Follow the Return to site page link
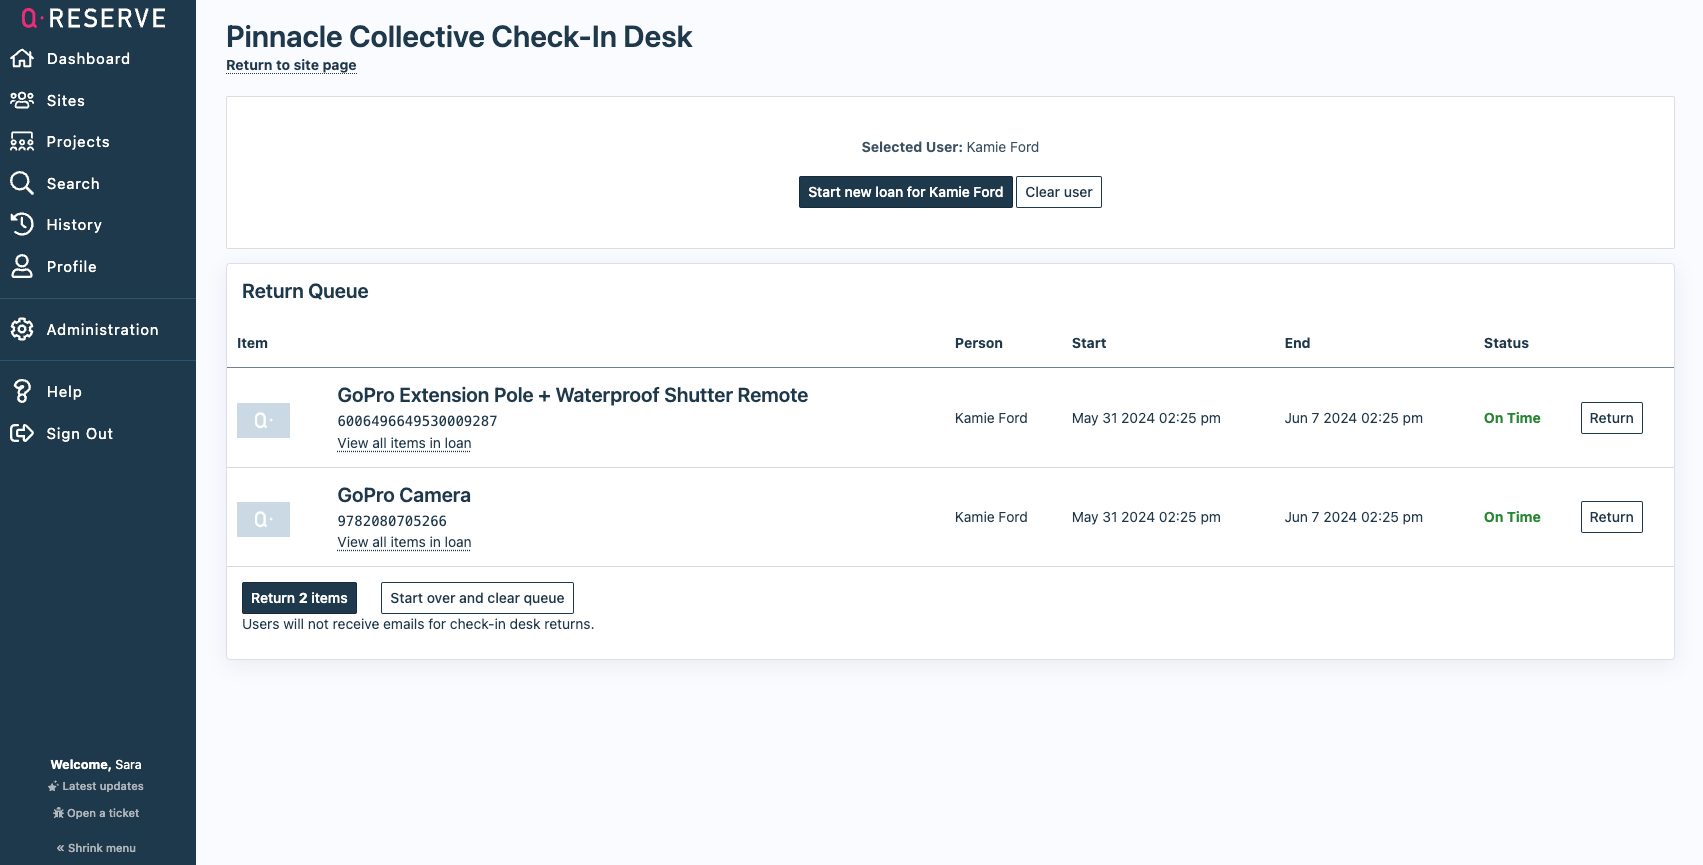The height and width of the screenshot is (865, 1703). 291,65
